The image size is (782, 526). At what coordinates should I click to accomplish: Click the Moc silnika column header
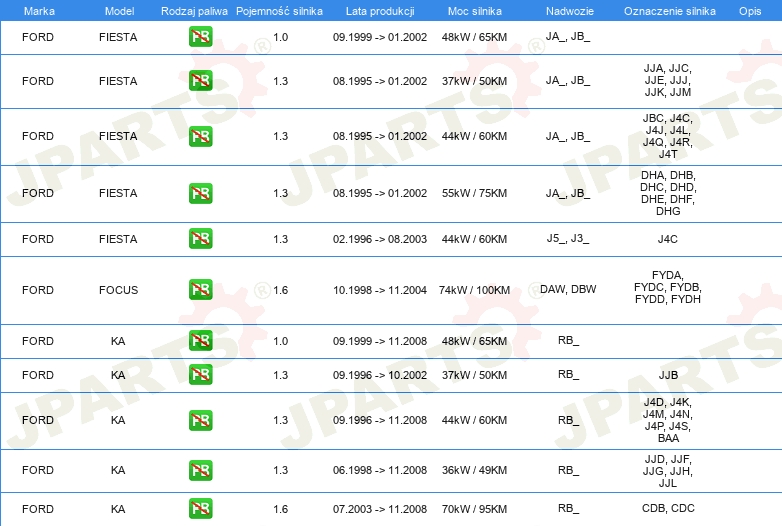tap(475, 11)
